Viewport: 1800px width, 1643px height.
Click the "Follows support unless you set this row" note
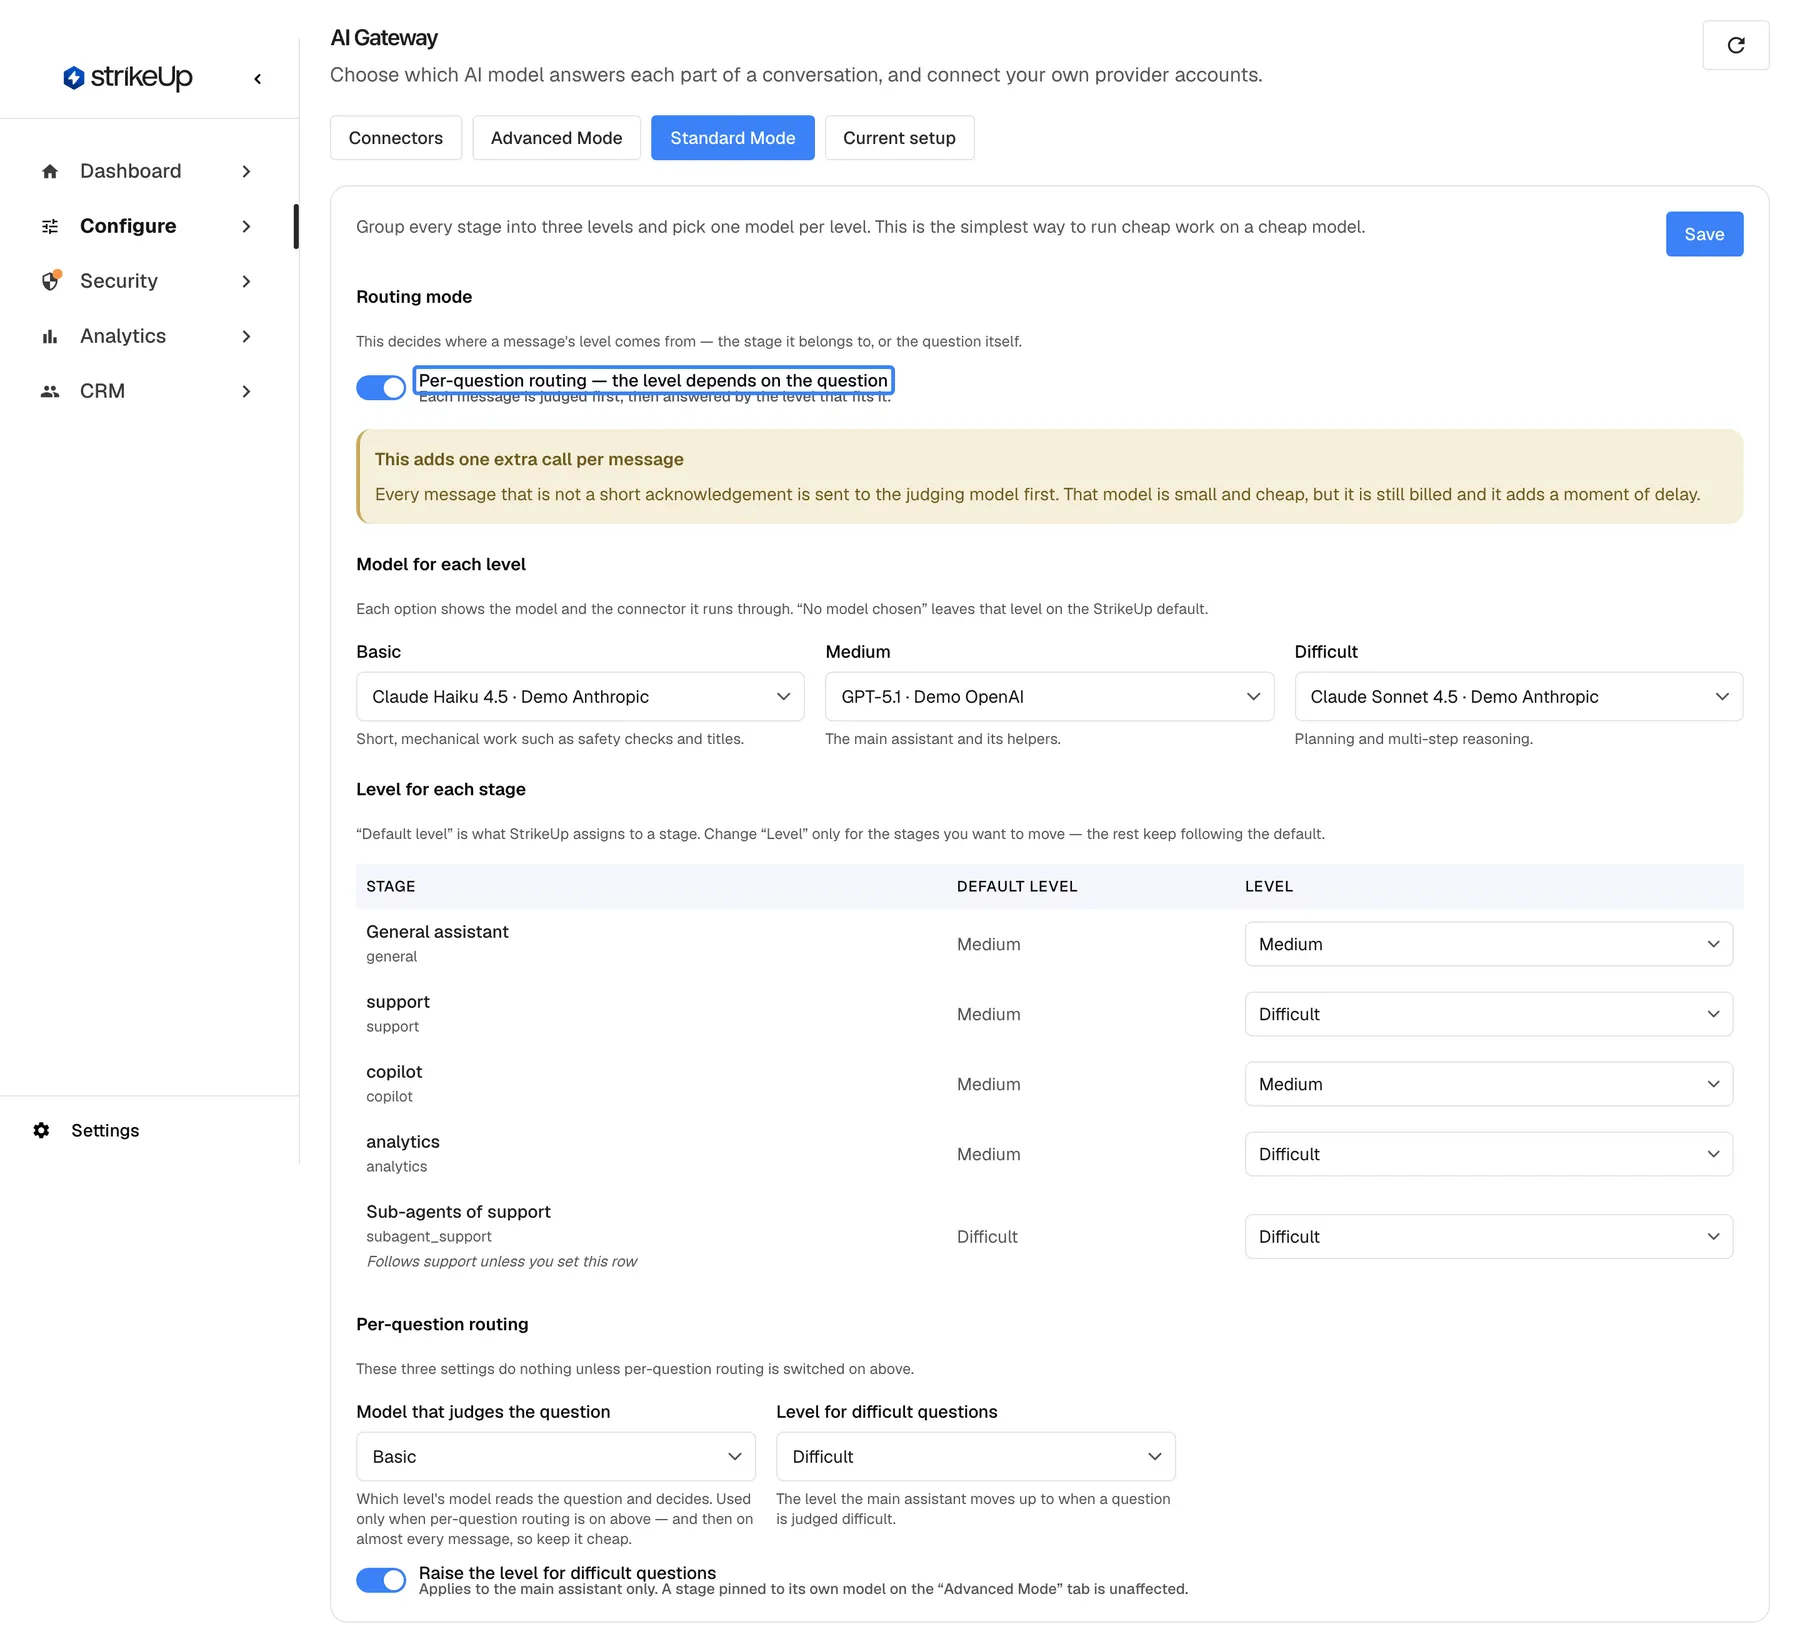pos(501,1261)
